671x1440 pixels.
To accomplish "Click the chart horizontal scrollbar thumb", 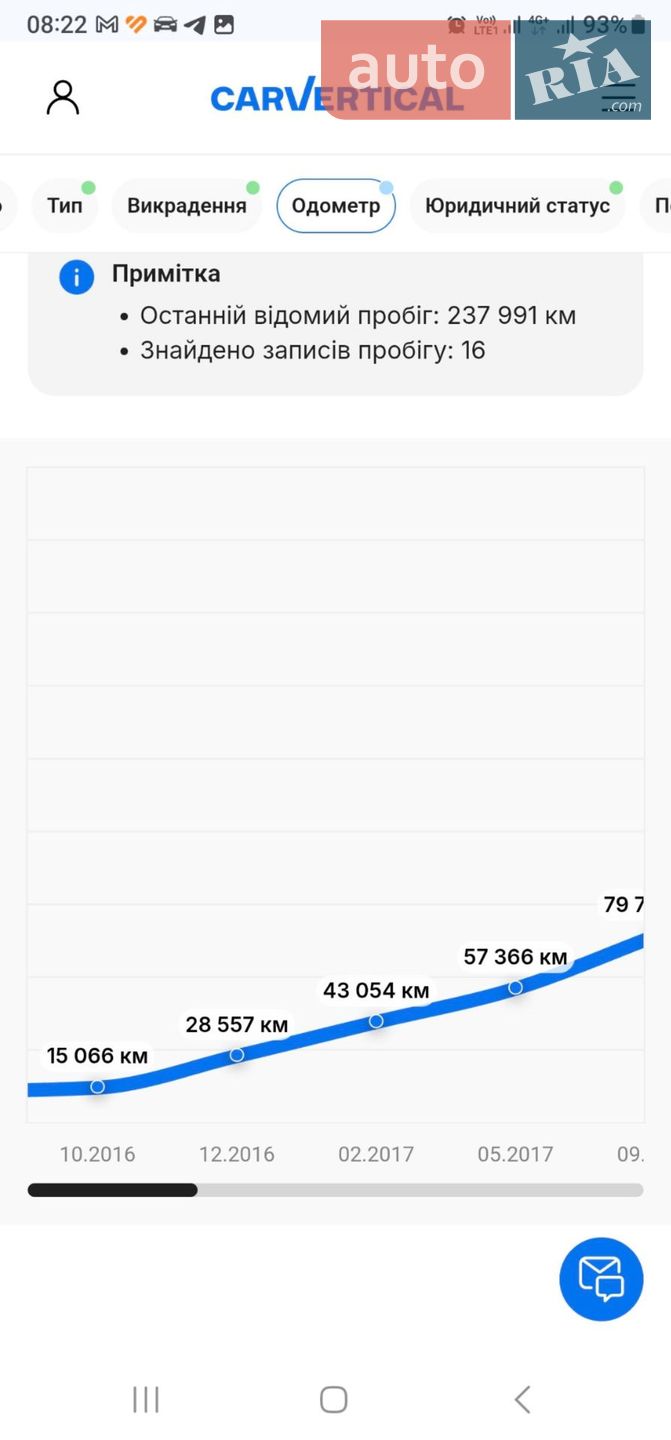I will tap(112, 1190).
